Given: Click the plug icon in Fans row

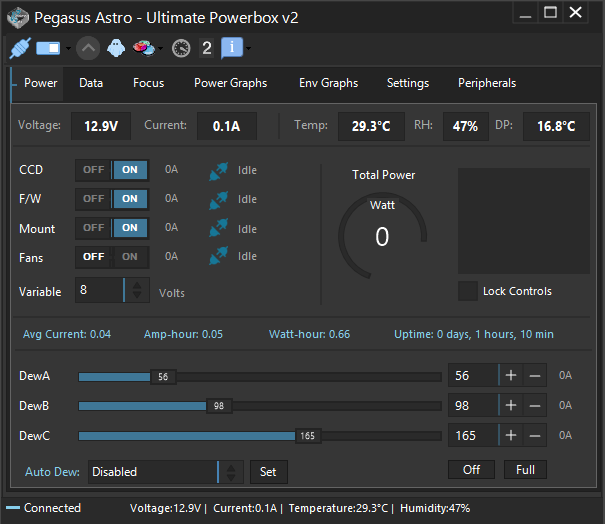Looking at the screenshot, I should click(218, 255).
